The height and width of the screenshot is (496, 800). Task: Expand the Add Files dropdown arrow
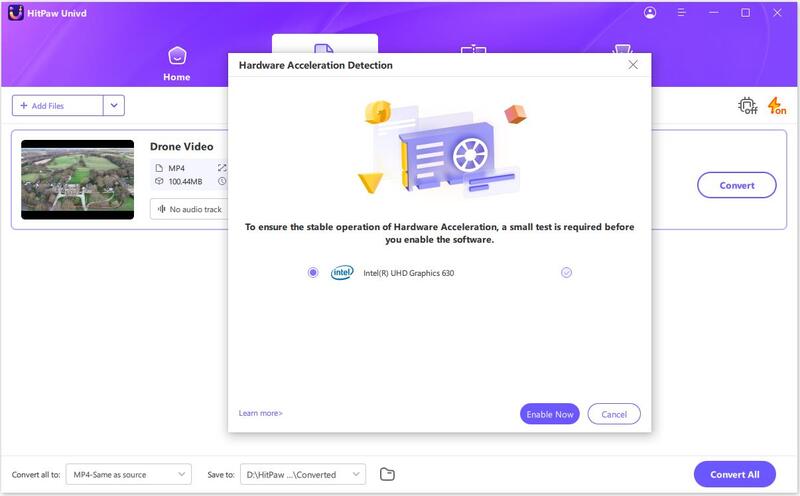tap(114, 106)
